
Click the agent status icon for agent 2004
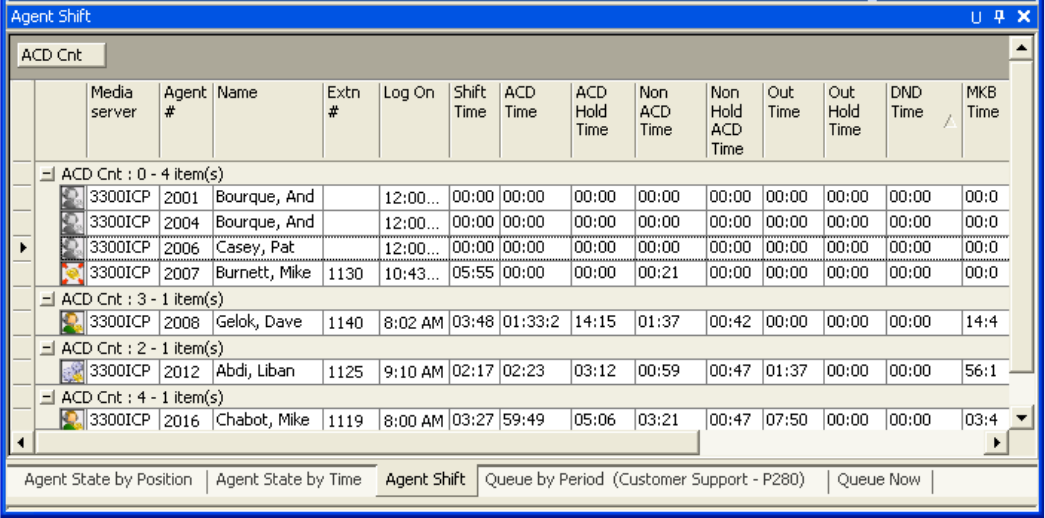pos(72,223)
